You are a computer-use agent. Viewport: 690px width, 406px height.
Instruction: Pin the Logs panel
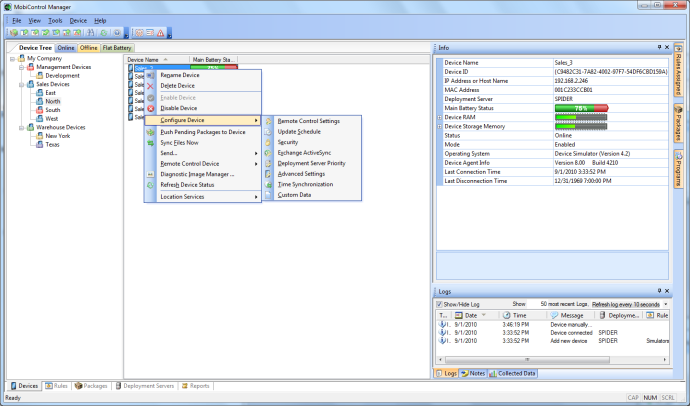pyautogui.click(x=659, y=291)
